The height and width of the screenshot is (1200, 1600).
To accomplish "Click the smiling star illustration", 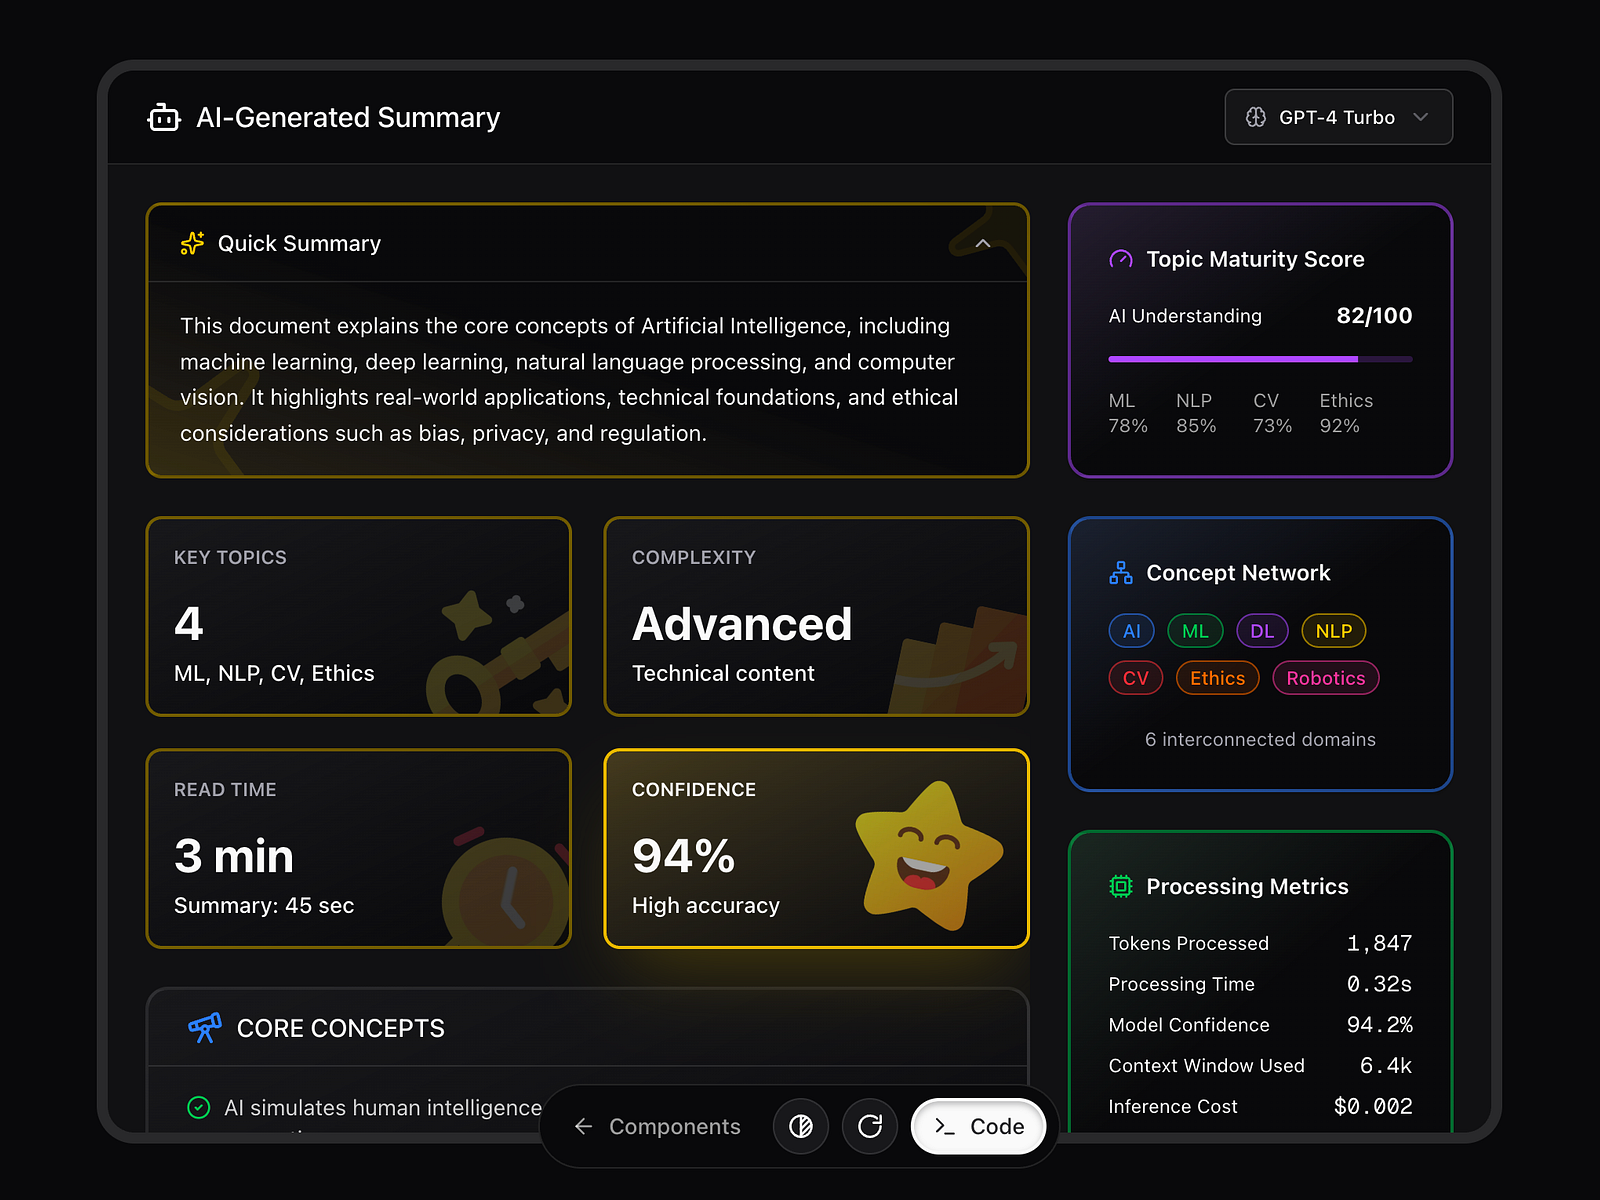I will [928, 856].
